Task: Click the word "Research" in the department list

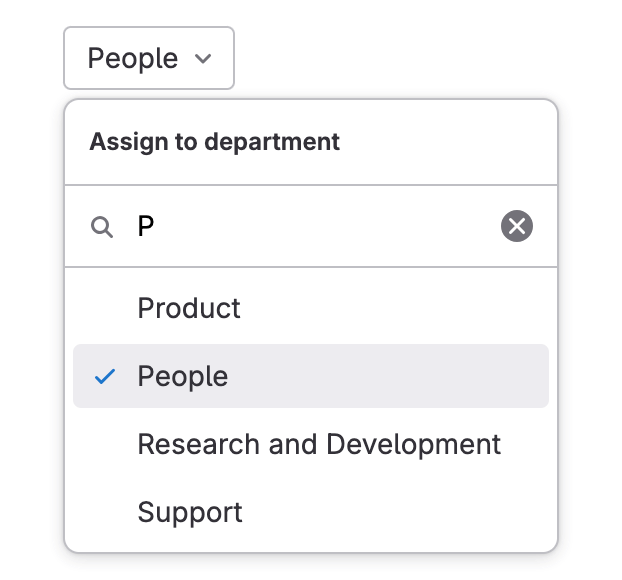Action: coord(189,444)
